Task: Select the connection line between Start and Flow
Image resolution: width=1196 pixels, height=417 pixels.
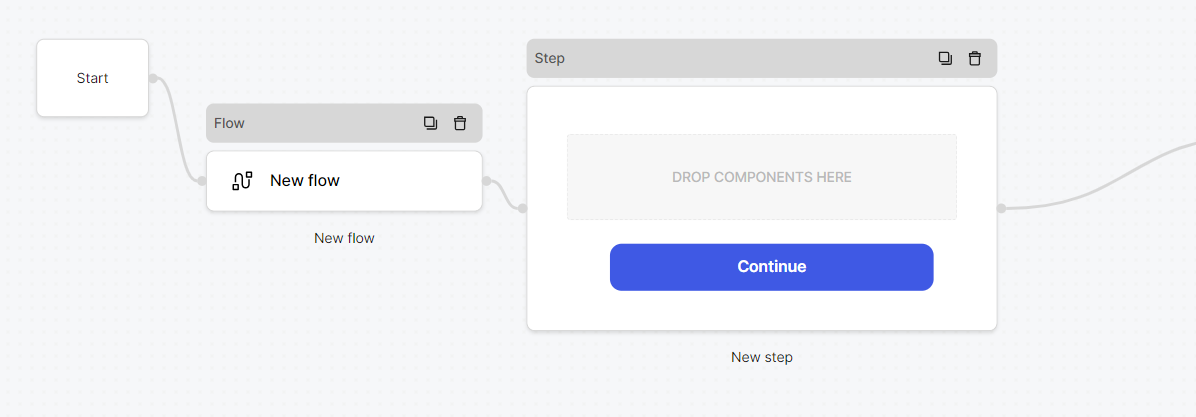Action: (x=177, y=130)
